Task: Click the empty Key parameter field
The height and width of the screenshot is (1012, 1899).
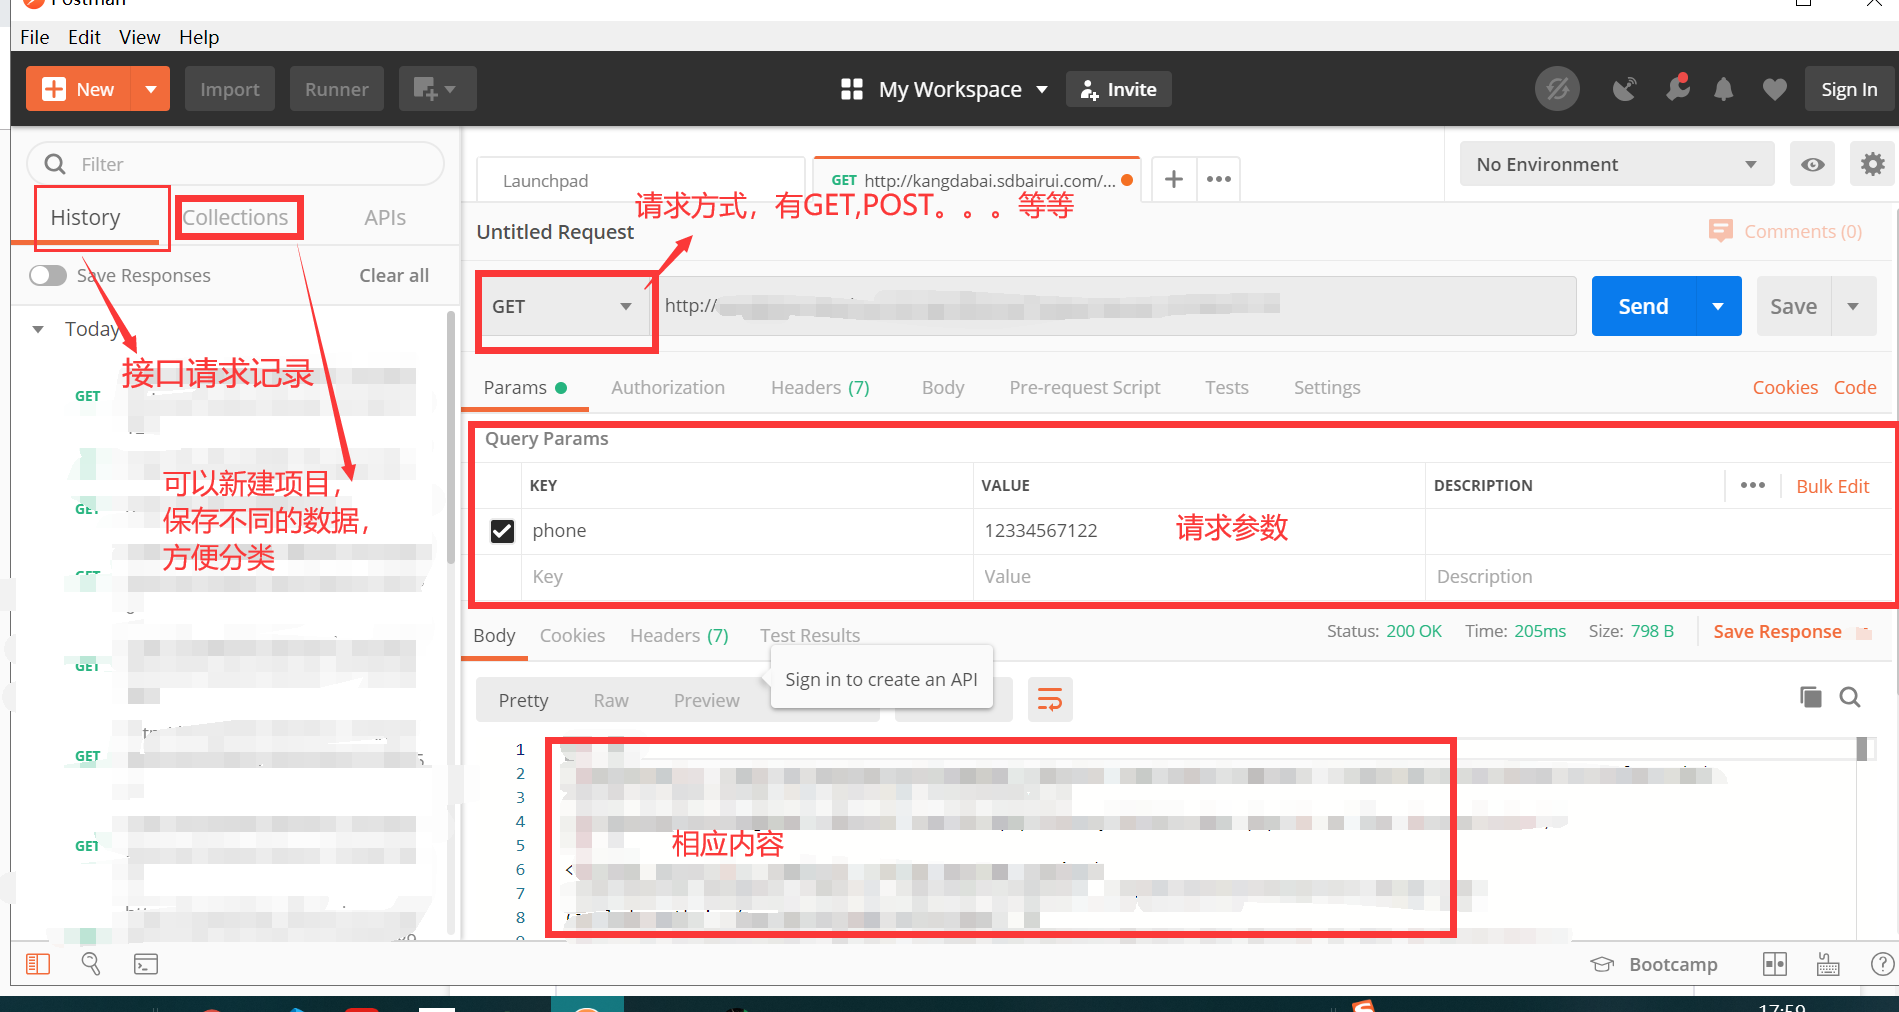Action: tap(748, 577)
